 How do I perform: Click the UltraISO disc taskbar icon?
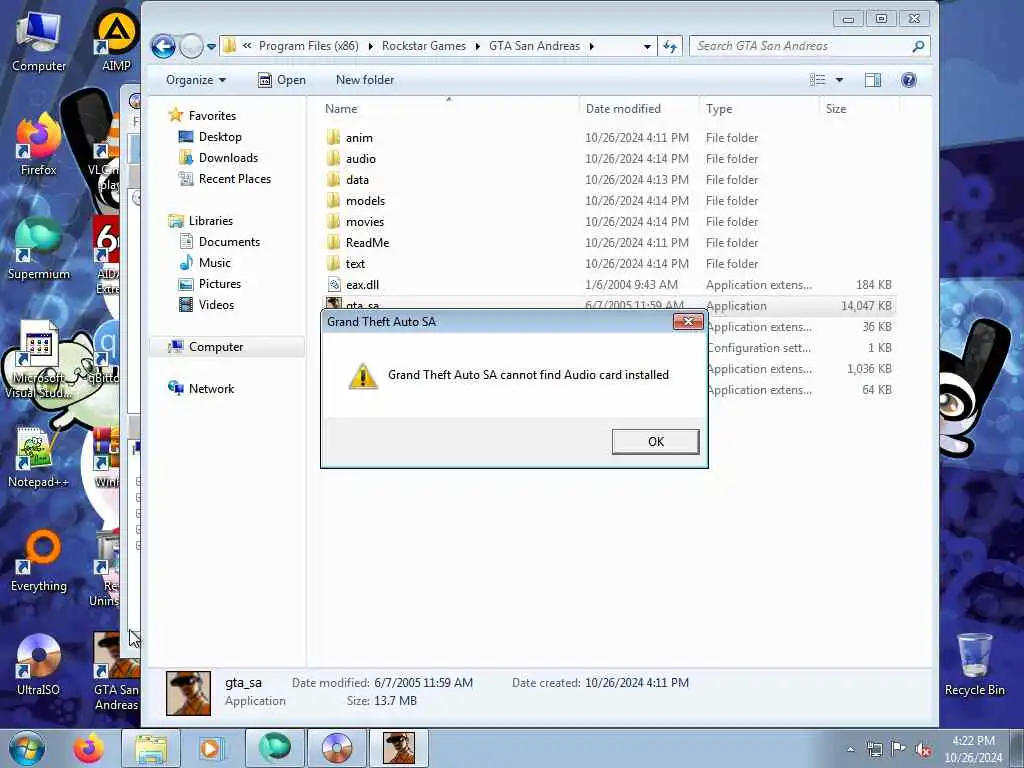point(337,748)
